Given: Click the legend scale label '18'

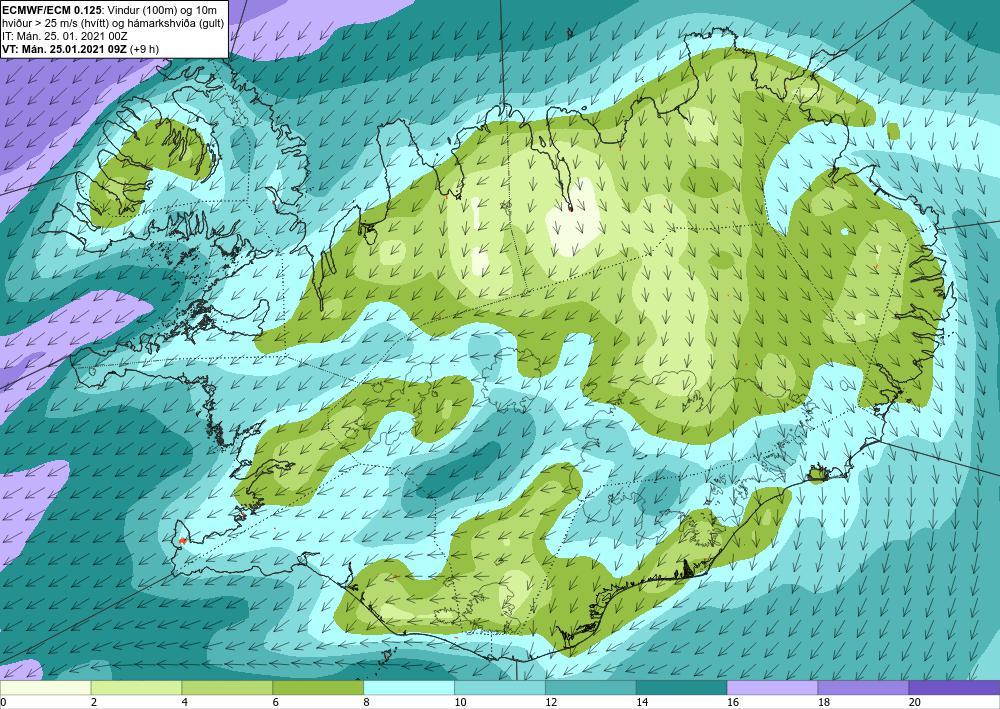Looking at the screenshot, I should 824,703.
